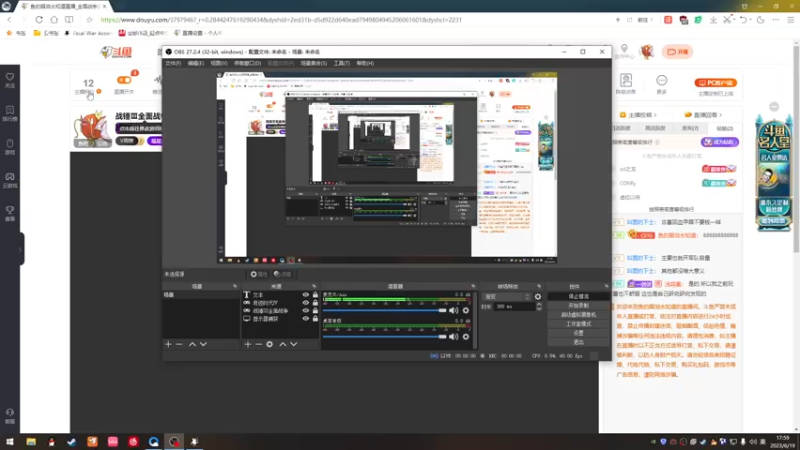Lock the third source in the Sources list
The width and height of the screenshot is (800, 450).
pyautogui.click(x=315, y=311)
